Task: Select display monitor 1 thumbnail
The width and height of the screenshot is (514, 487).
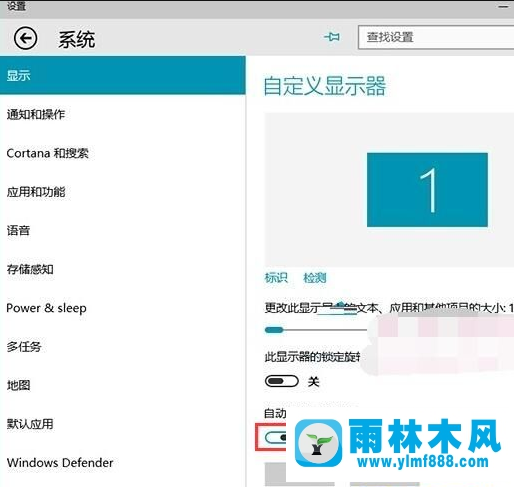Action: (427, 190)
